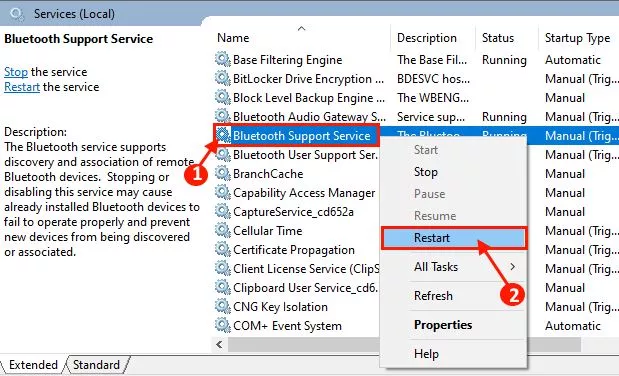Click the Bluetooth User Support Service gear icon
Image resolution: width=619 pixels, height=376 pixels.
click(223, 154)
